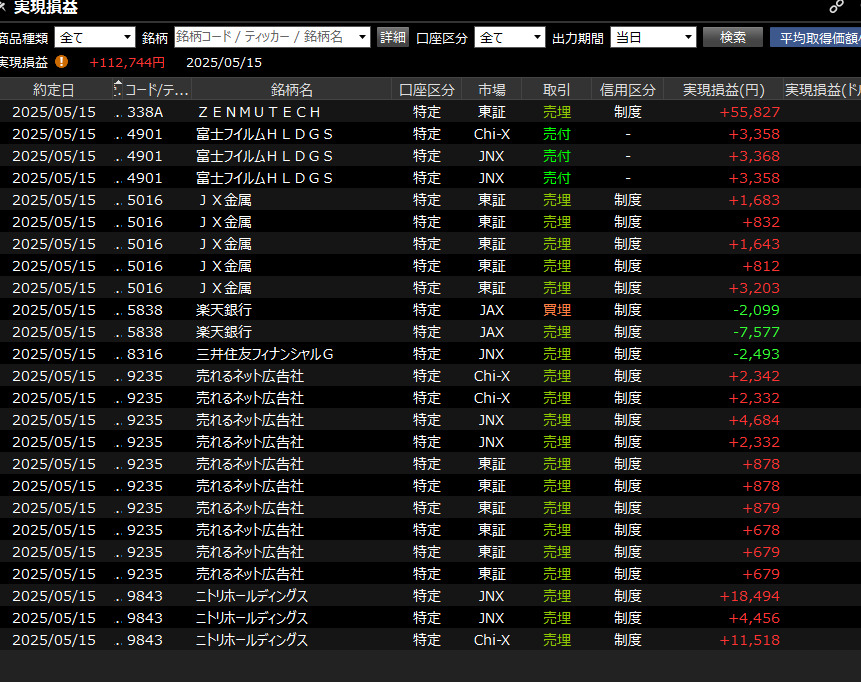Image resolution: width=861 pixels, height=682 pixels.
Task: Click the 詳細 button
Action: tap(393, 37)
